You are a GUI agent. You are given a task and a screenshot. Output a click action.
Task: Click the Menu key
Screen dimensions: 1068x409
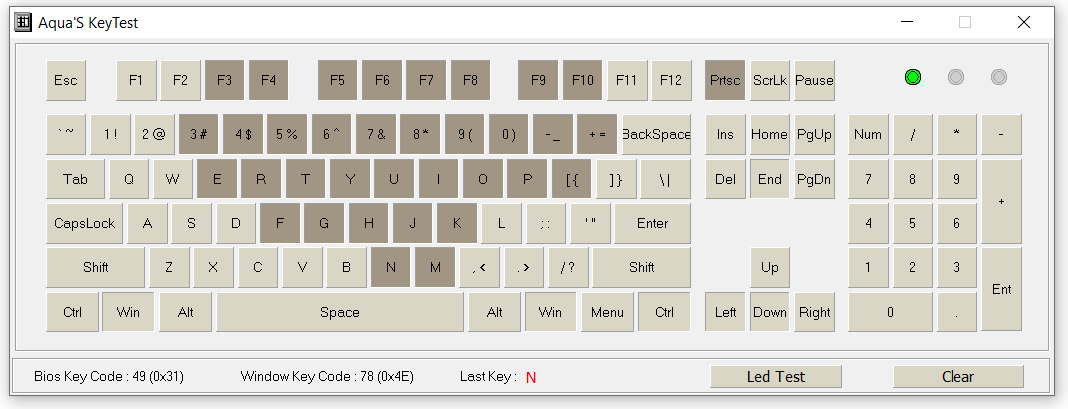tap(607, 312)
